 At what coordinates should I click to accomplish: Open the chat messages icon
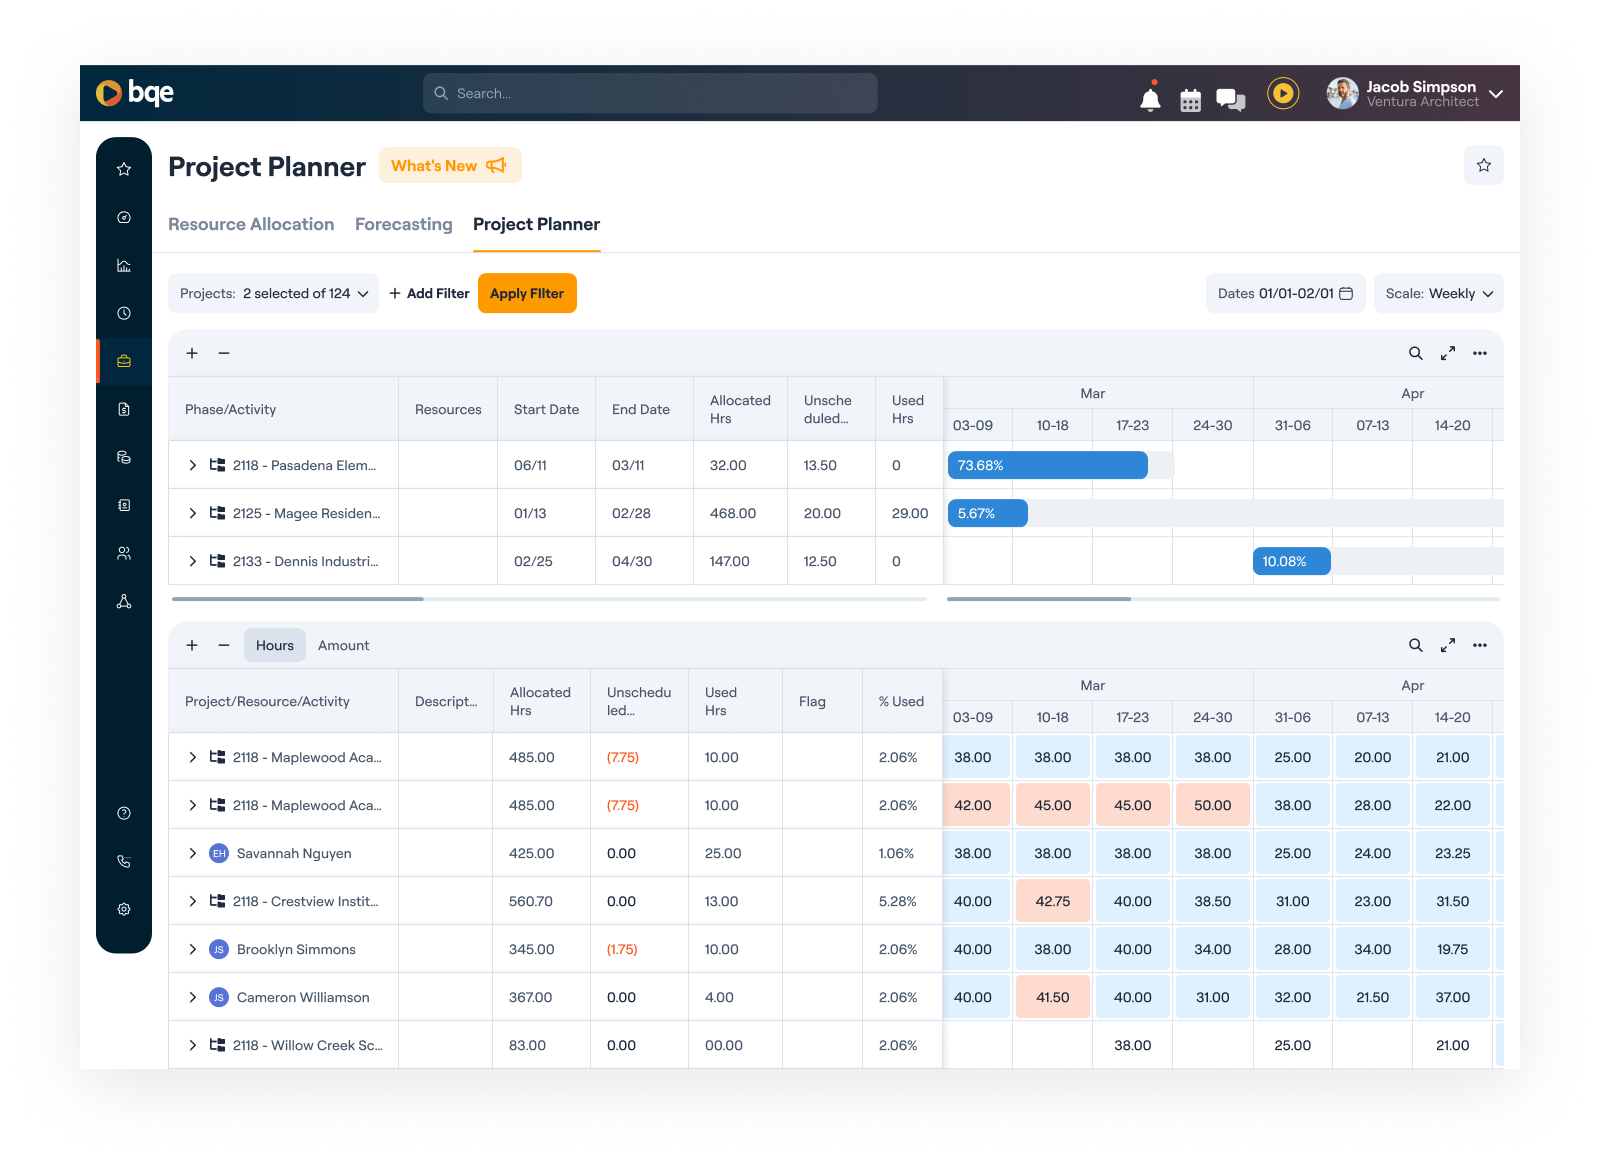point(1230,98)
